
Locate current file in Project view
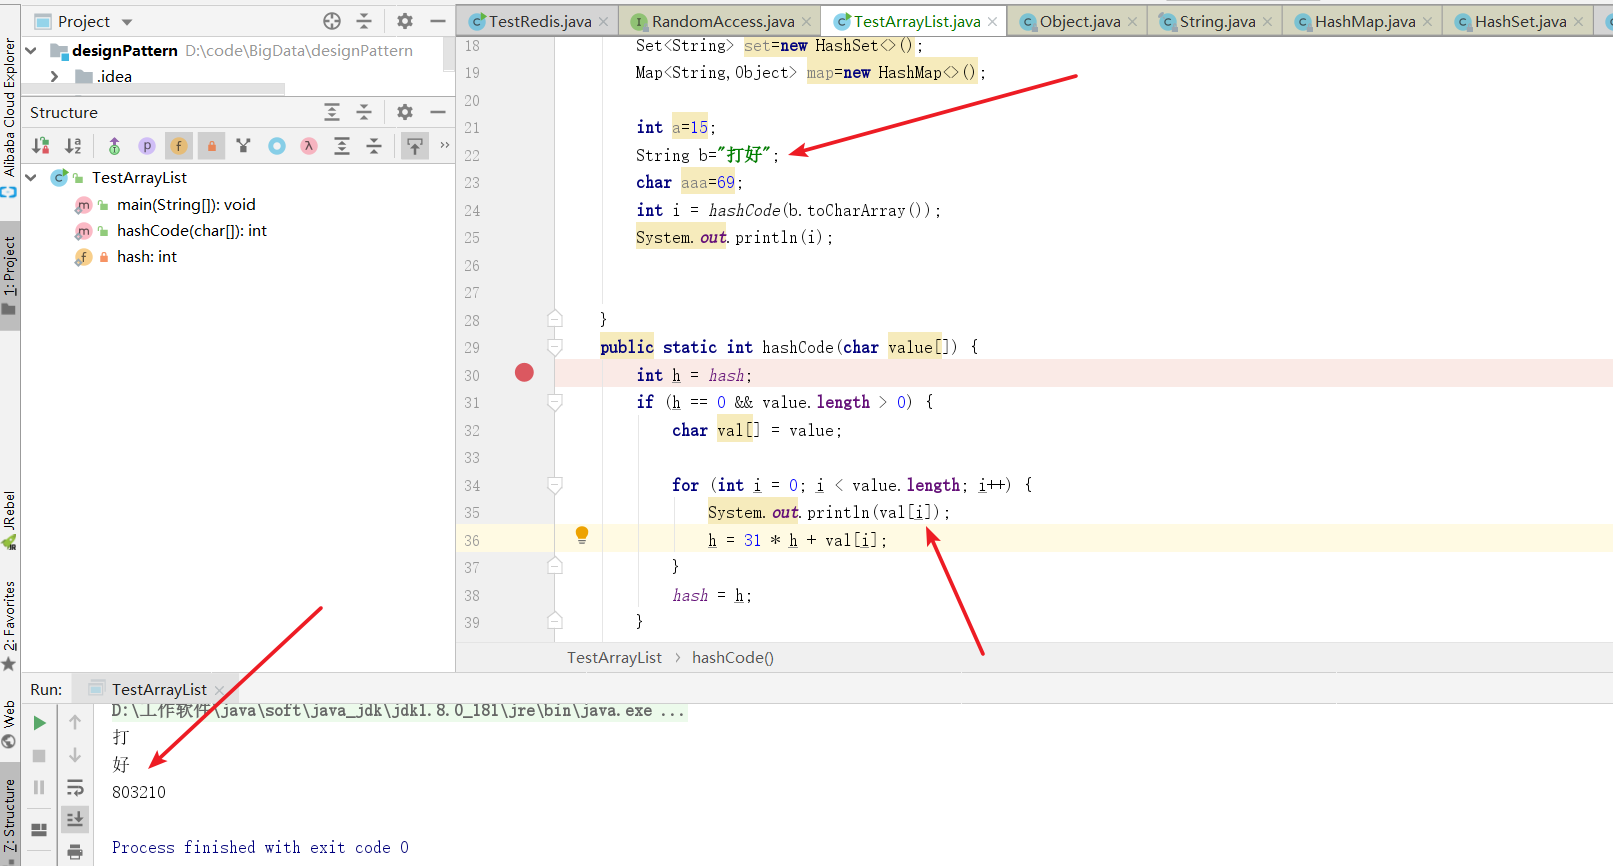click(332, 21)
